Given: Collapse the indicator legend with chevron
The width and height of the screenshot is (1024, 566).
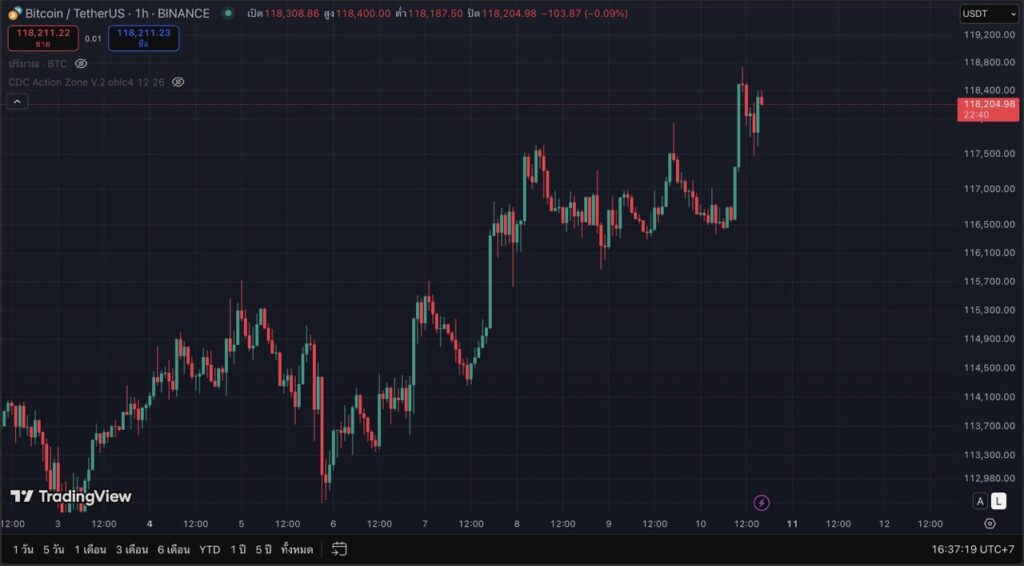Looking at the screenshot, I should pos(17,101).
